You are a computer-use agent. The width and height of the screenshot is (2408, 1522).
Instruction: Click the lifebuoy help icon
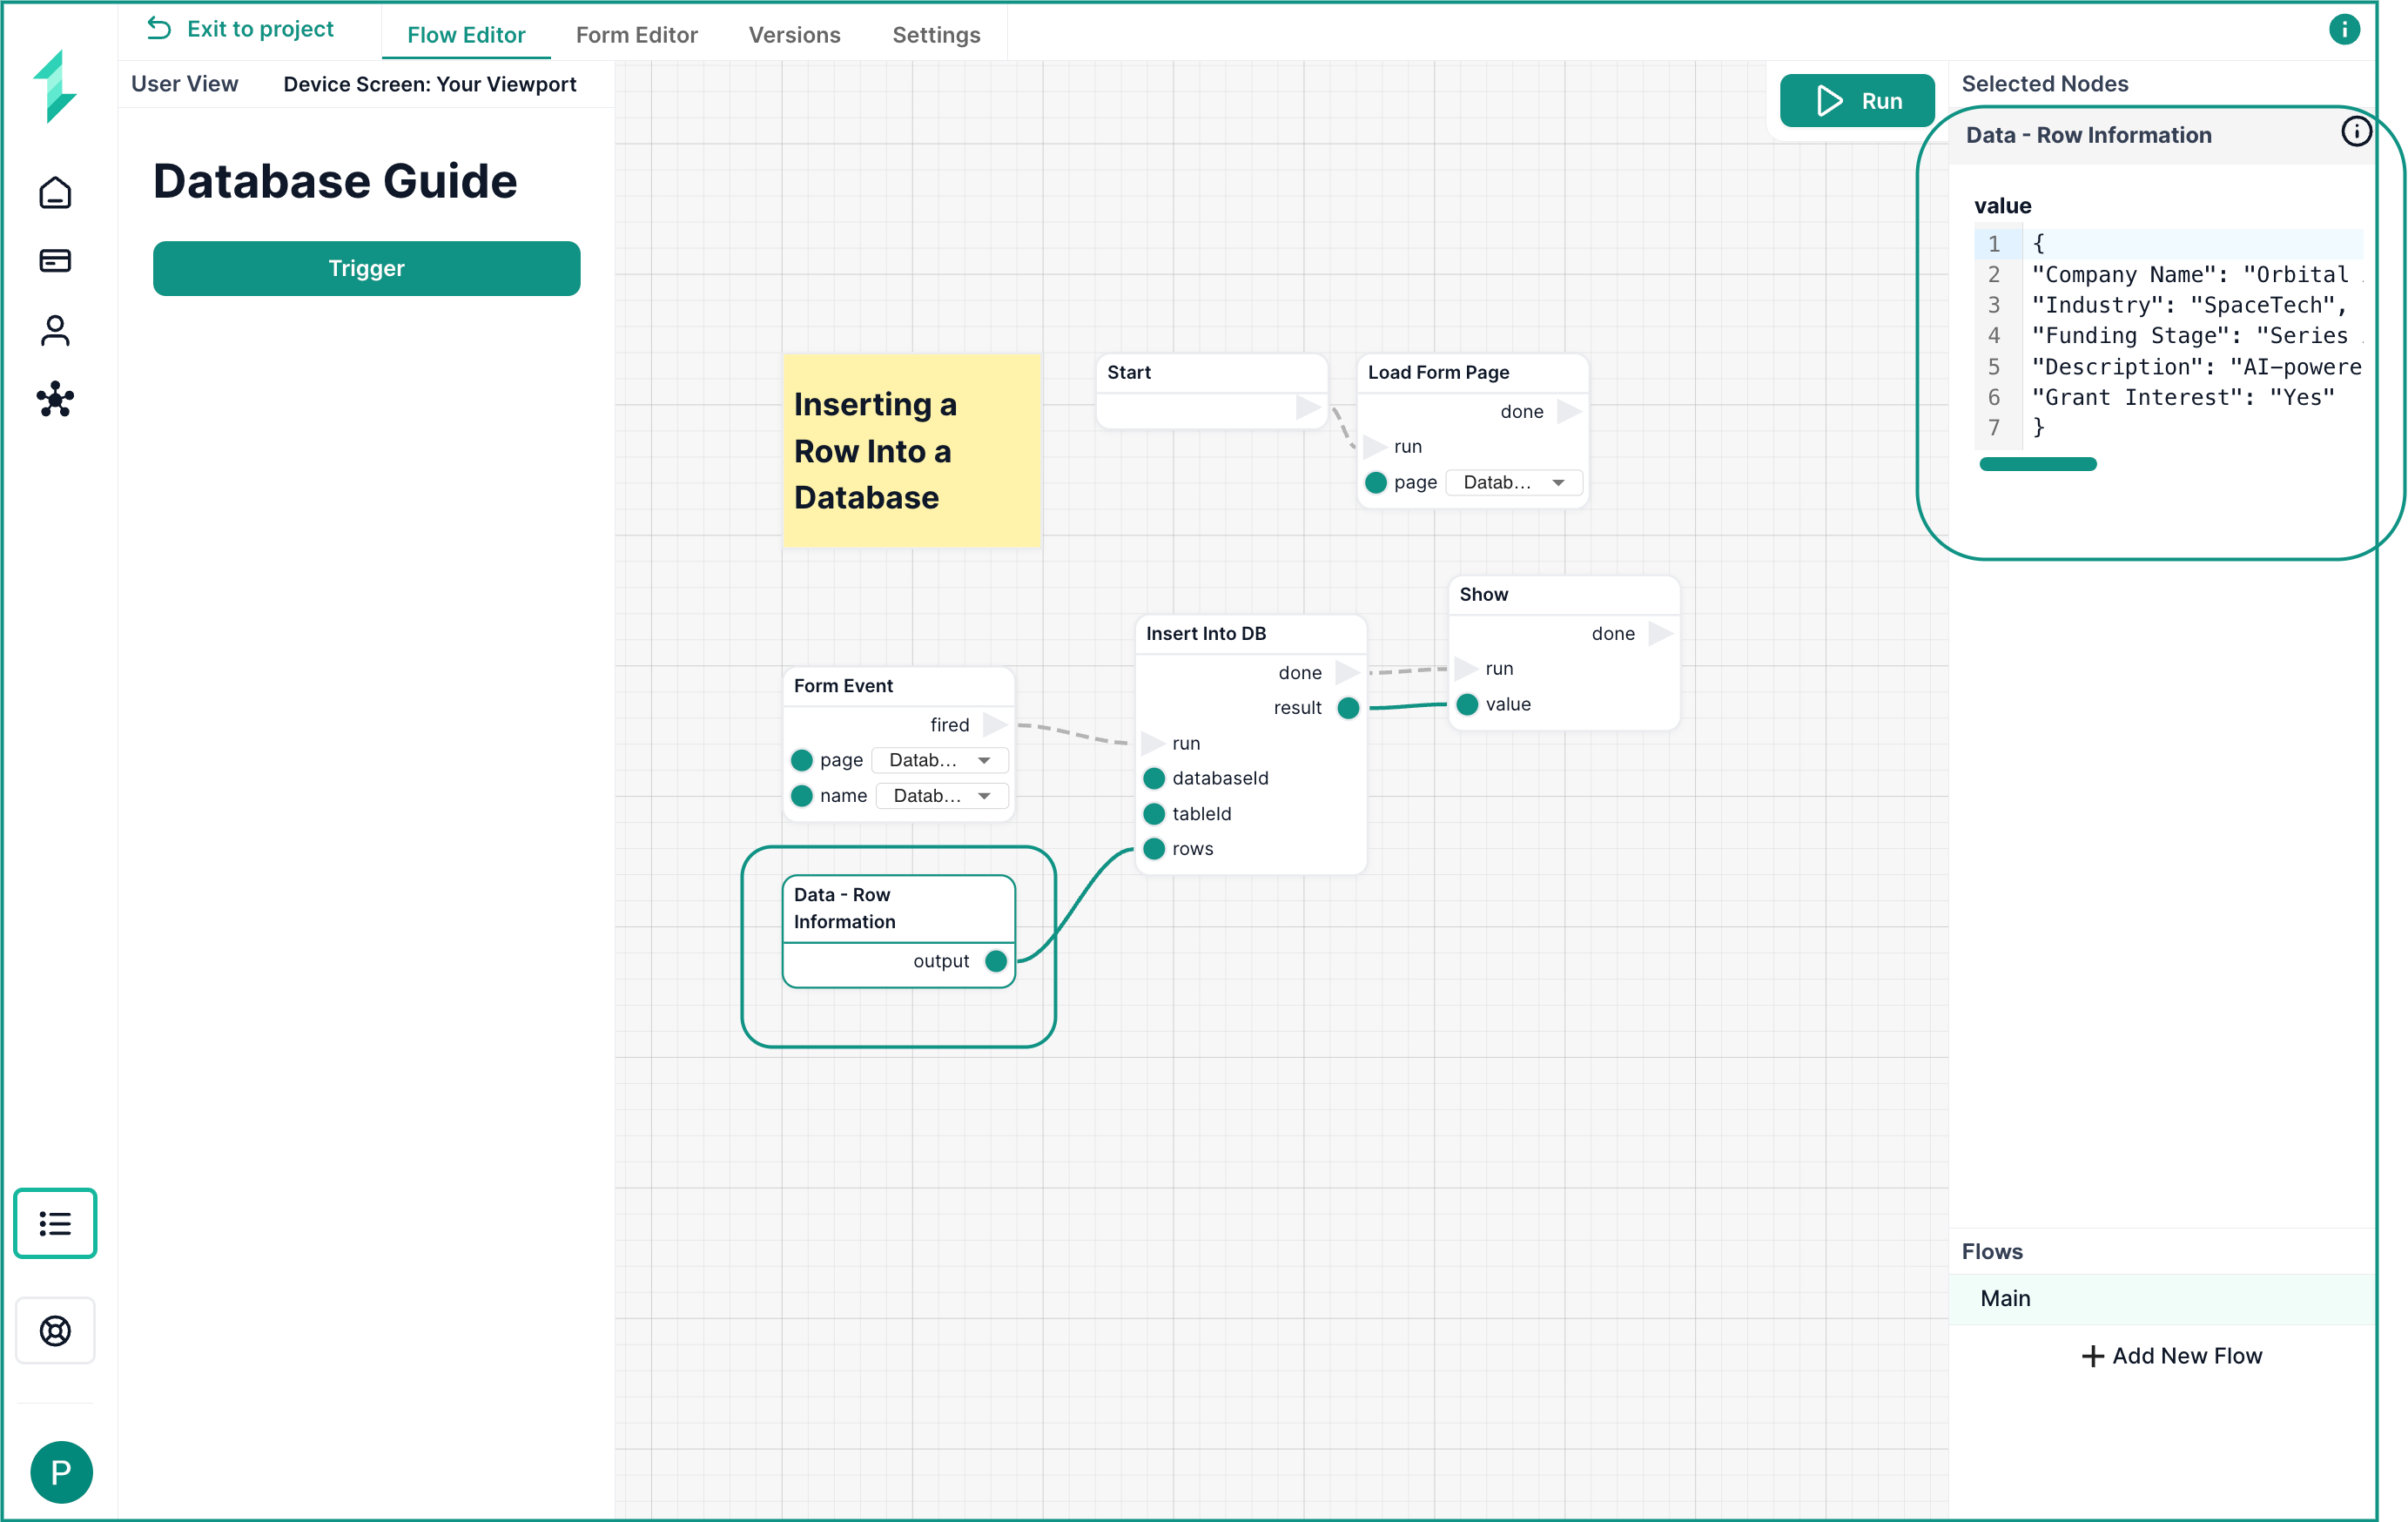click(55, 1330)
